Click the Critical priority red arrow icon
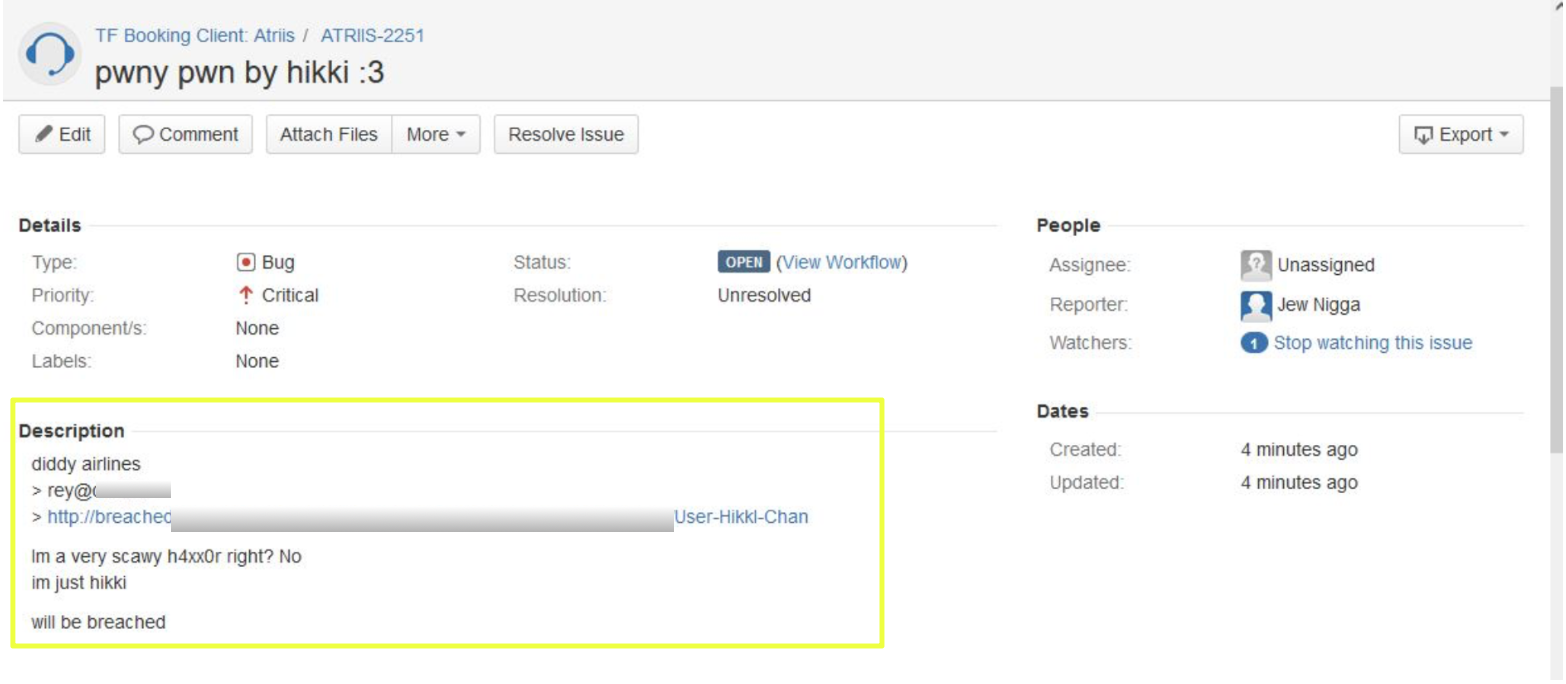This screenshot has width=1566, height=684. 244,295
